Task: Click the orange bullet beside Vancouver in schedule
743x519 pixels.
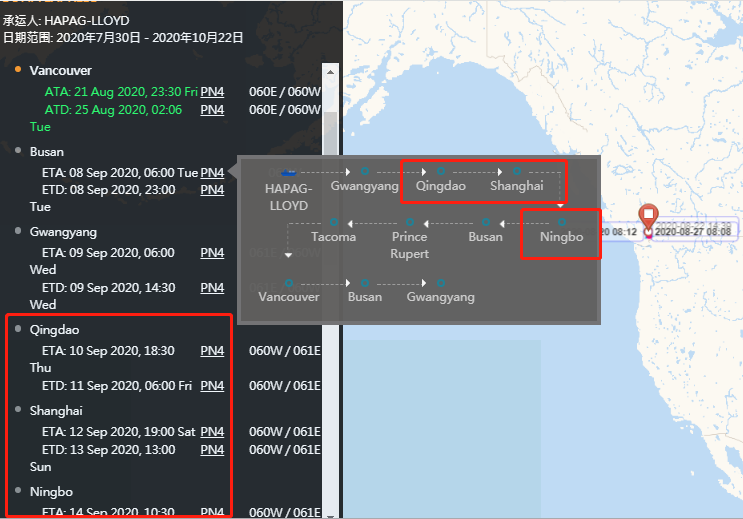Action: 18,70
